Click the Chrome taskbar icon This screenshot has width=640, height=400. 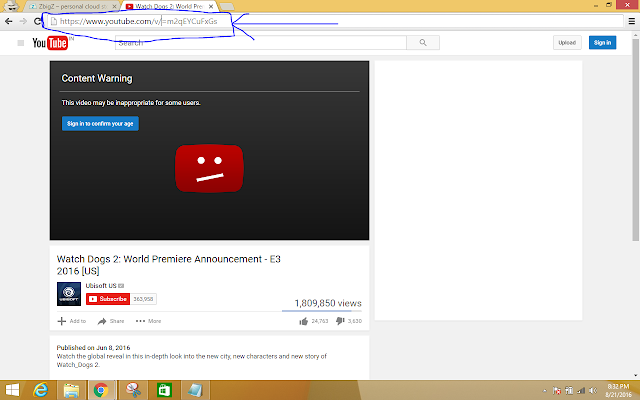[x=101, y=390]
